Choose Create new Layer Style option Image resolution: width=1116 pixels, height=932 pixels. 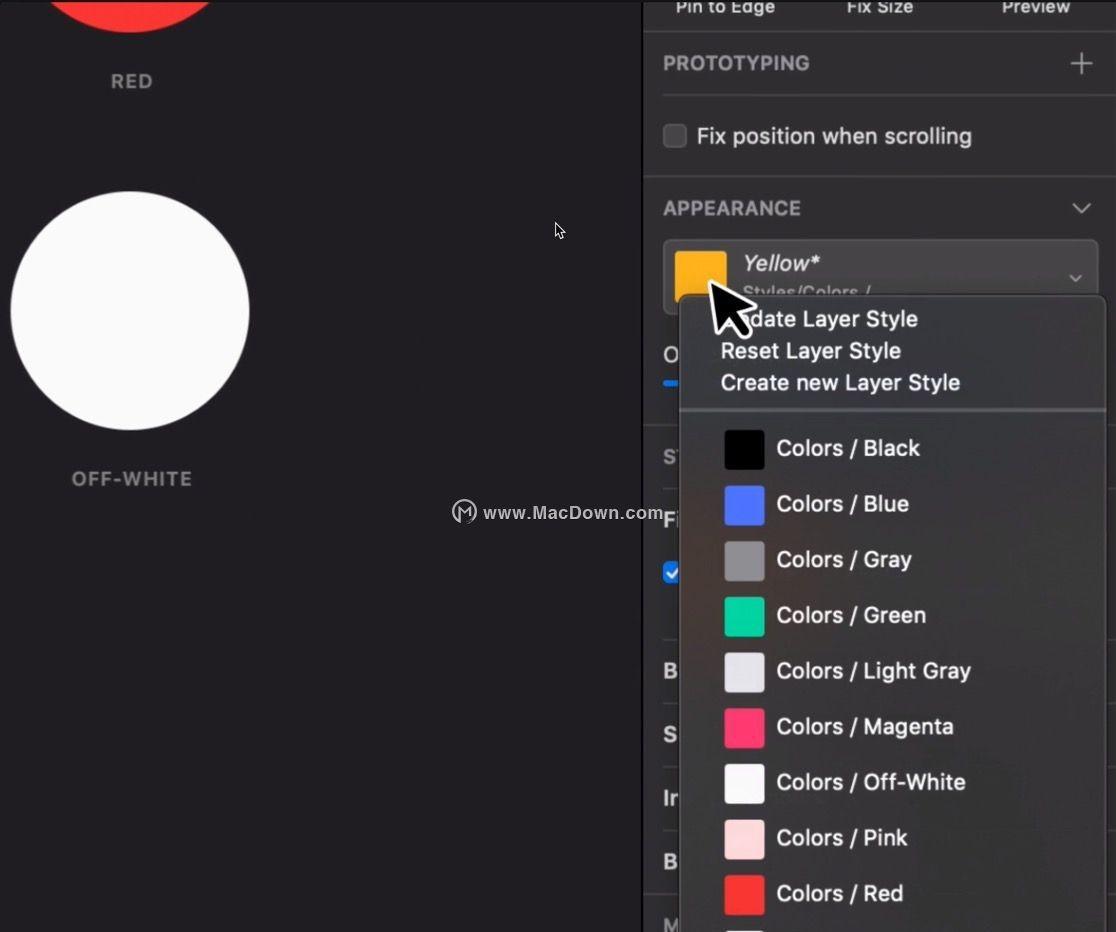(840, 383)
